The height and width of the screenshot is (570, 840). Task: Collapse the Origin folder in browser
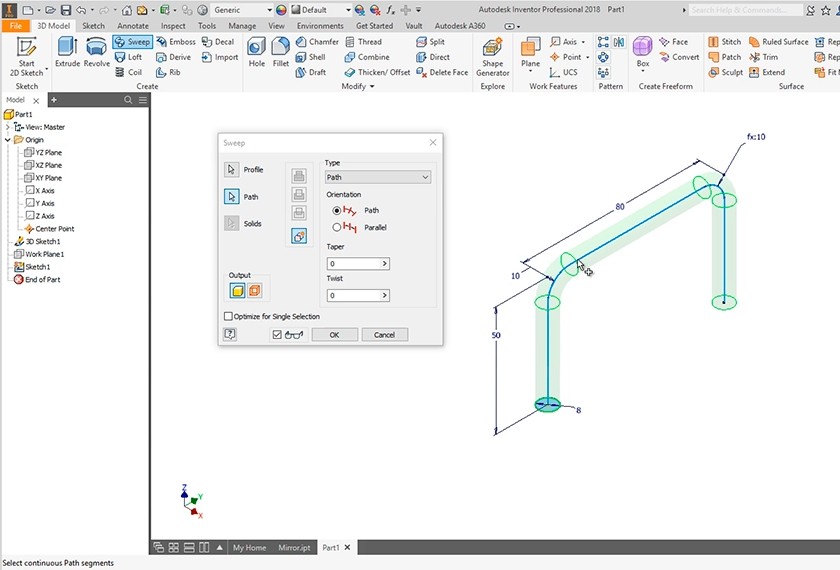[8, 140]
